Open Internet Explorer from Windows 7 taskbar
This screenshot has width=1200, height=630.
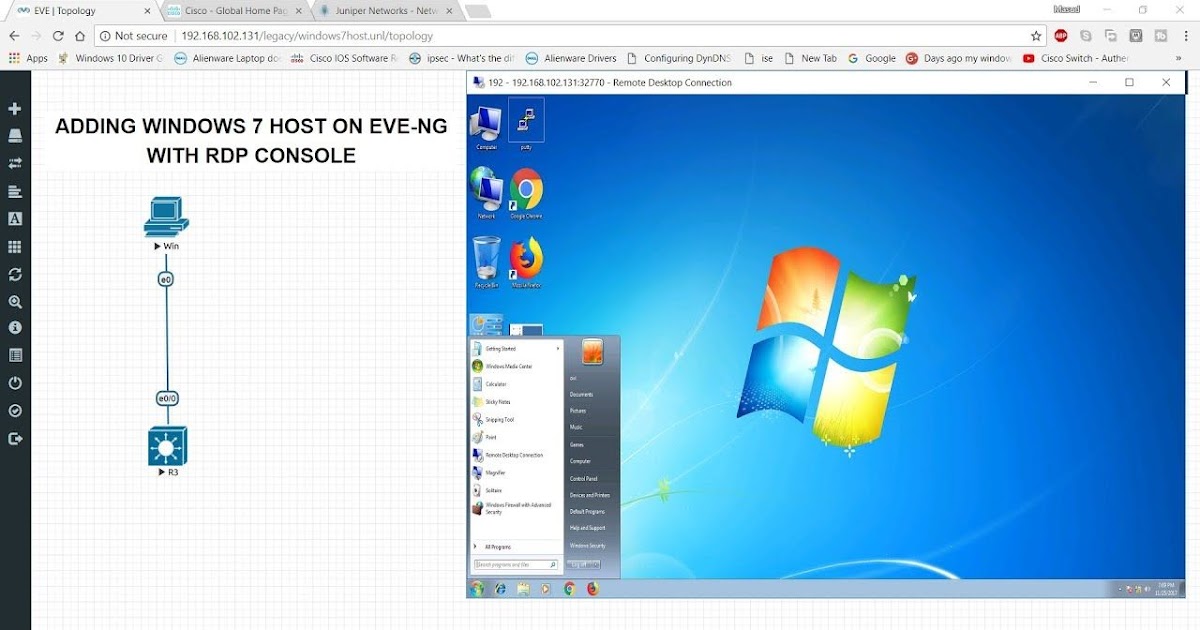click(500, 589)
